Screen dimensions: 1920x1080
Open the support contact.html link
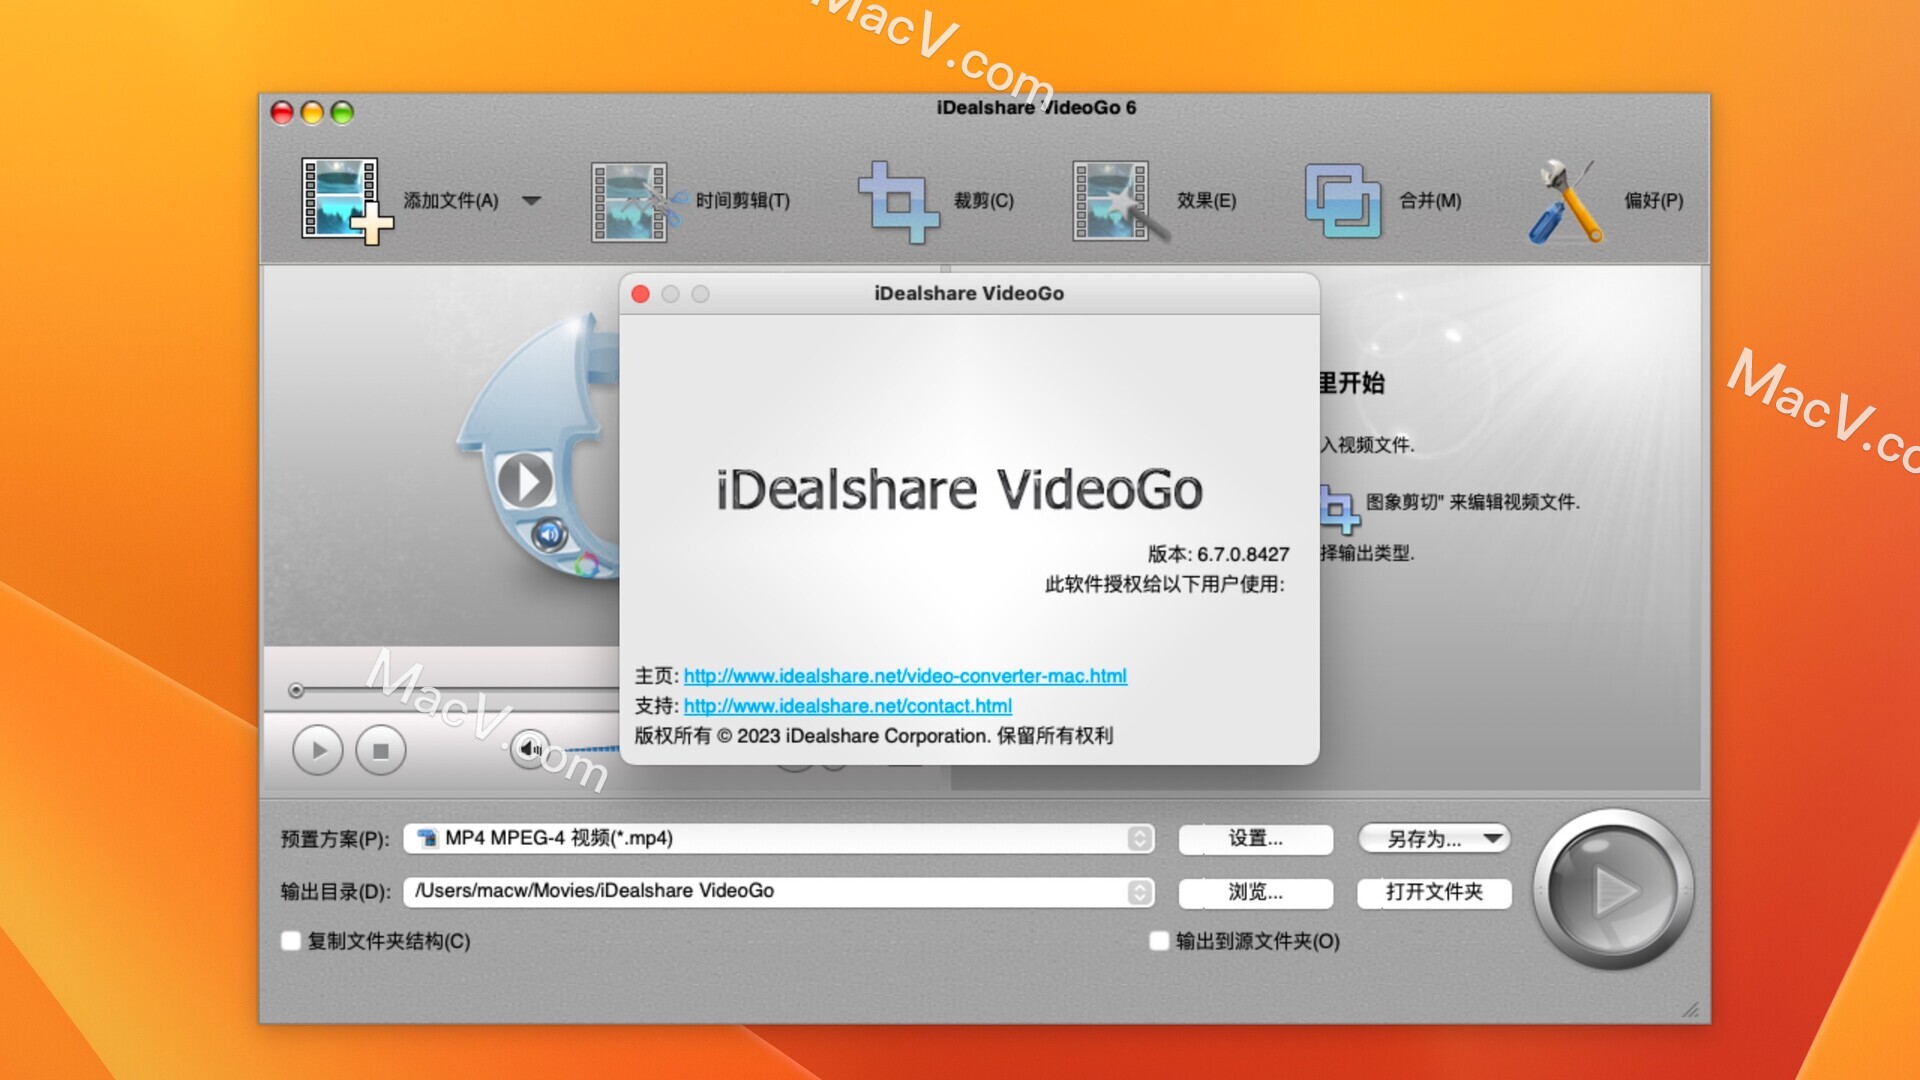point(848,706)
